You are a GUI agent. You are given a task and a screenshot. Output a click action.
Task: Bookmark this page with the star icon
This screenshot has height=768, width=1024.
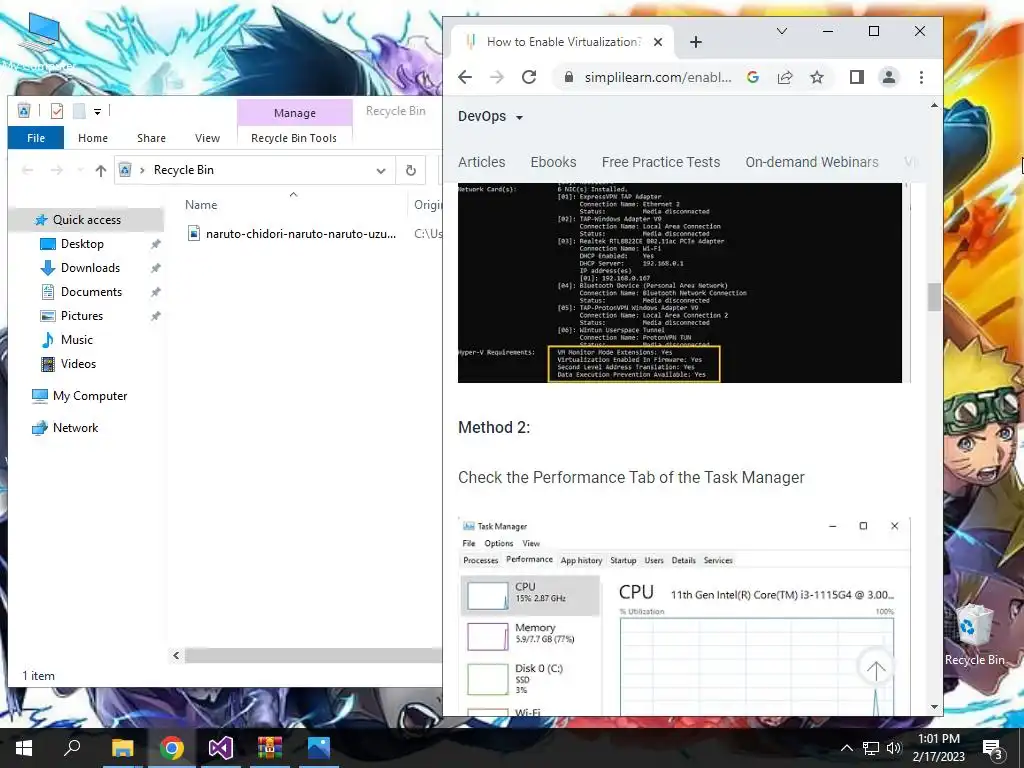tap(816, 77)
